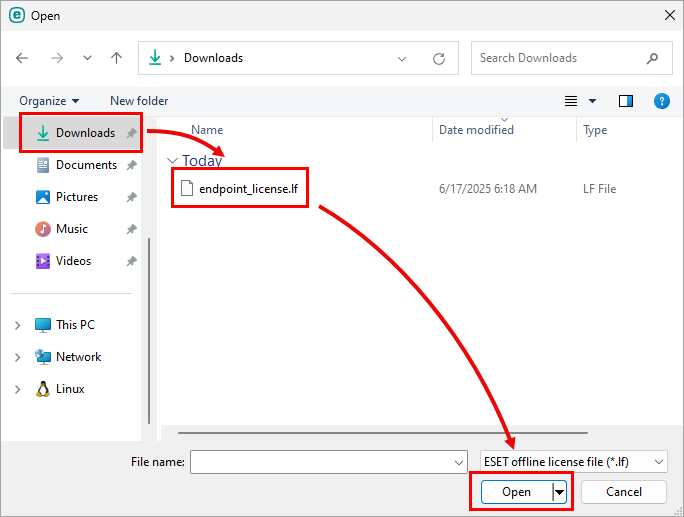The image size is (684, 517).
Task: Open the Help question mark icon
Action: [661, 101]
